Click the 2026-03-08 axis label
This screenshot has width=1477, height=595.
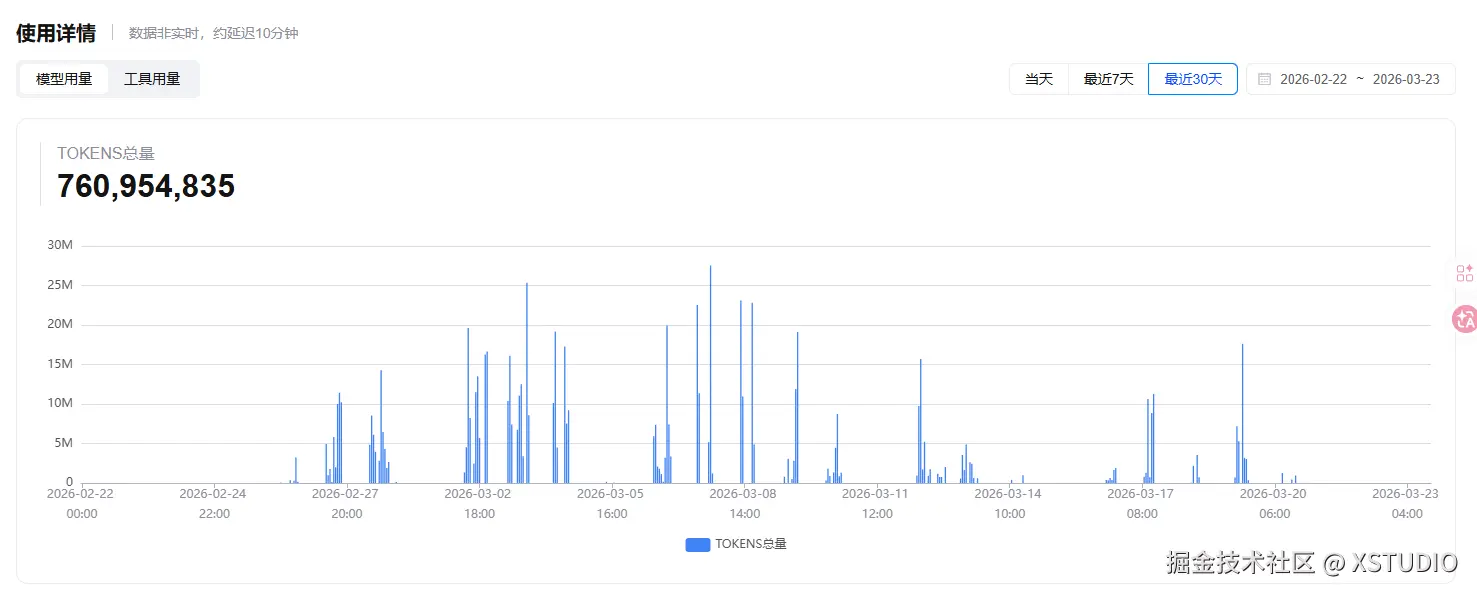coord(742,493)
